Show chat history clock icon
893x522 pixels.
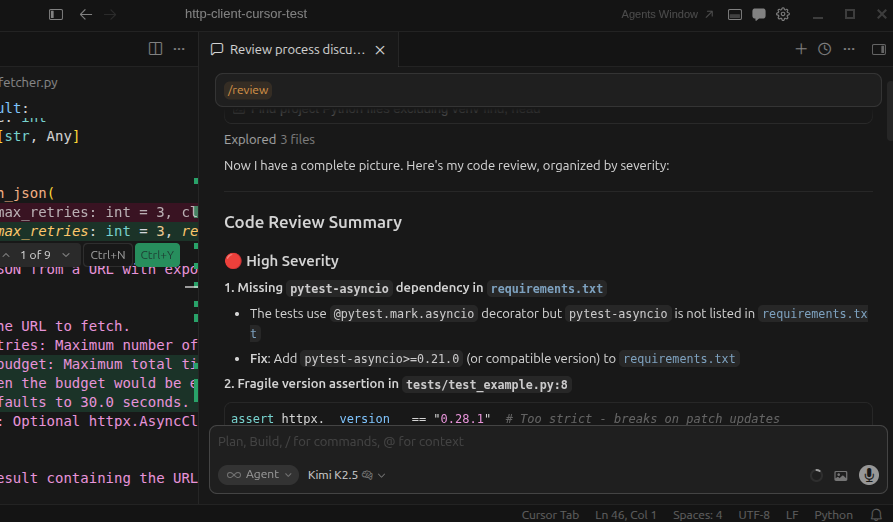tap(825, 49)
